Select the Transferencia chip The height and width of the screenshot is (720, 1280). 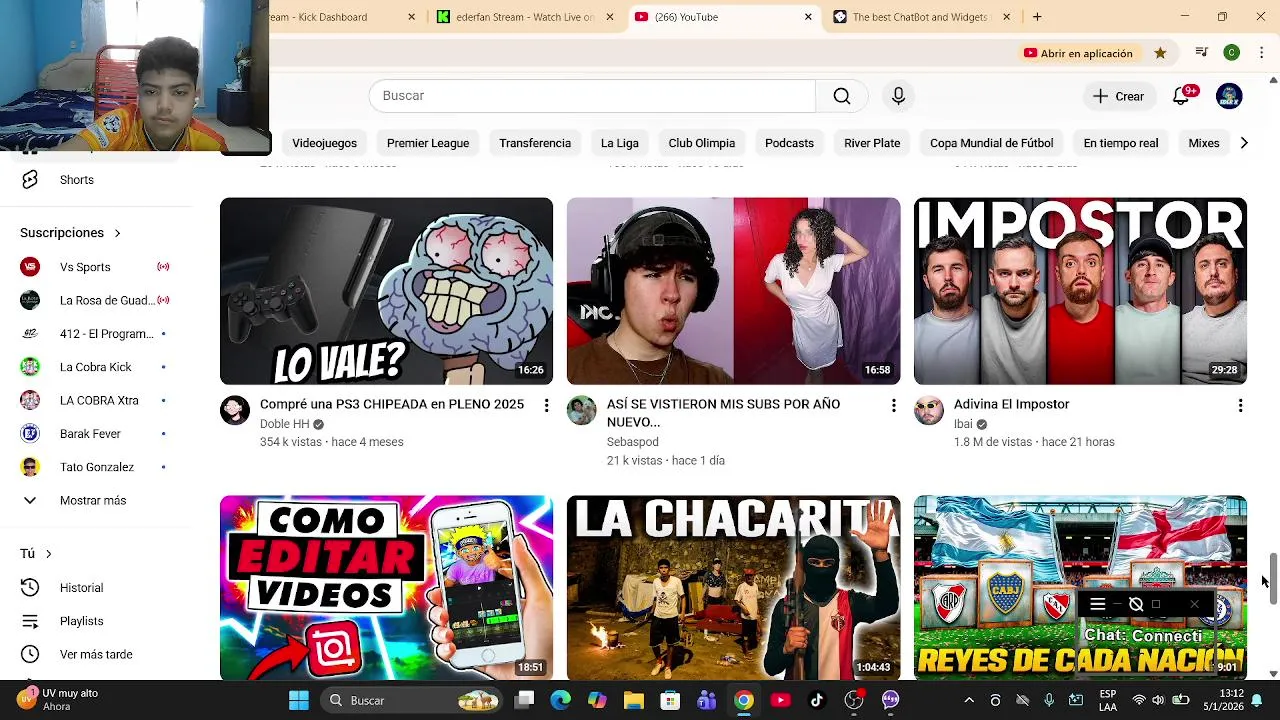[535, 143]
